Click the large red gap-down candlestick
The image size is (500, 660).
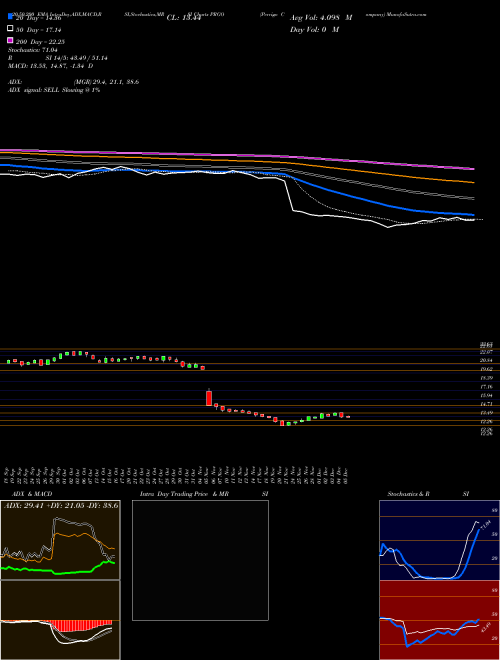209,398
